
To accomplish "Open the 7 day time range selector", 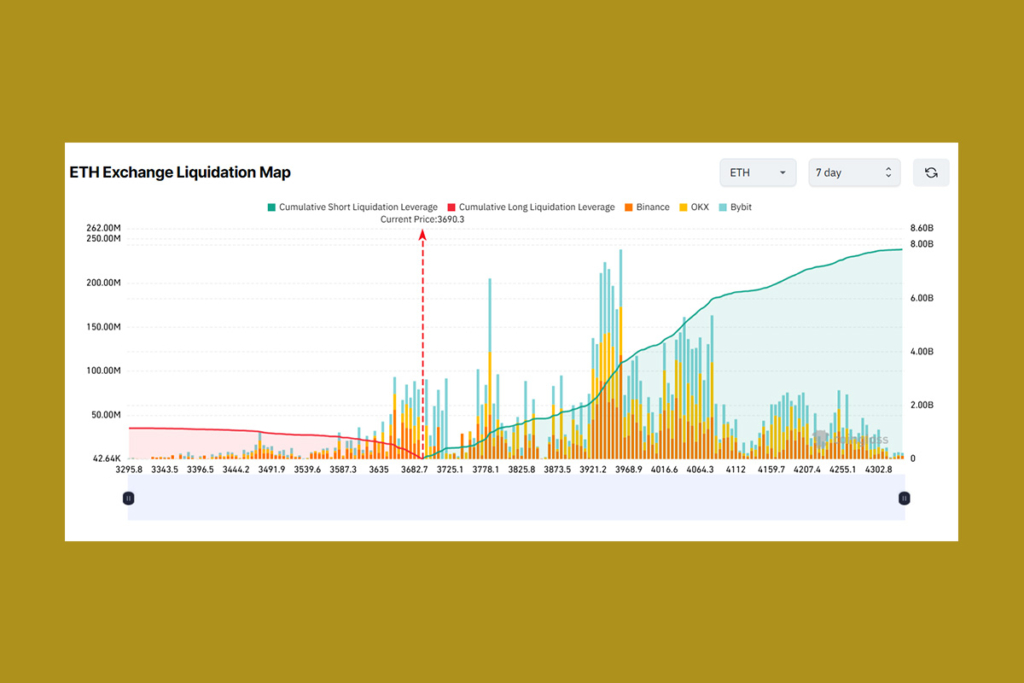I will pyautogui.click(x=853, y=173).
